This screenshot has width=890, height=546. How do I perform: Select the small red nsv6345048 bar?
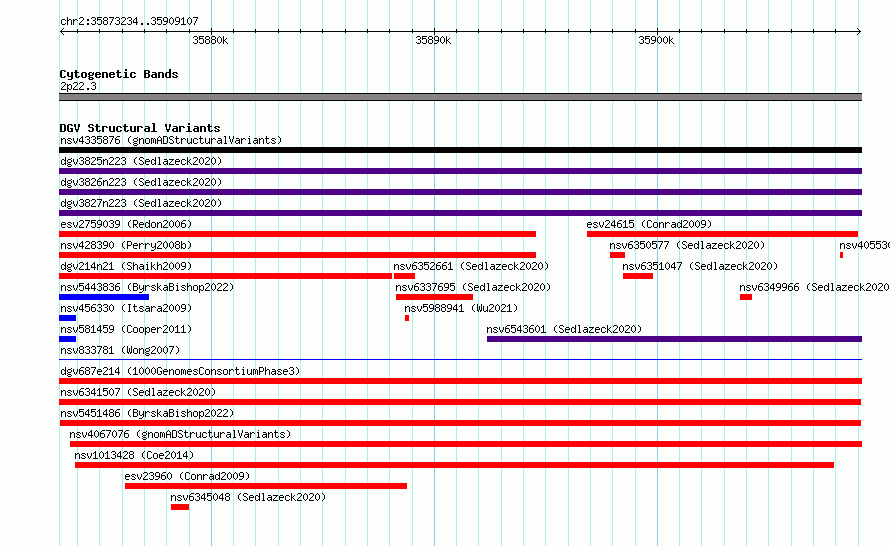[x=180, y=507]
